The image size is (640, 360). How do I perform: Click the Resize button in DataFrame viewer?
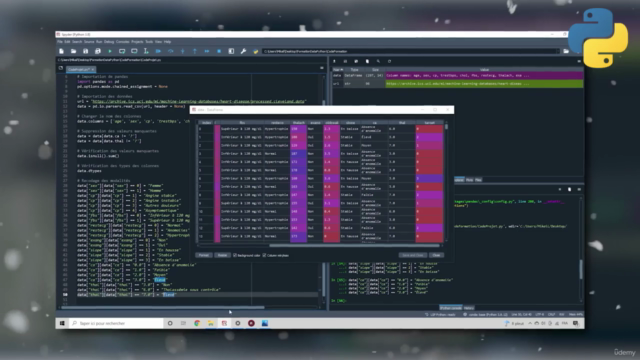222,256
